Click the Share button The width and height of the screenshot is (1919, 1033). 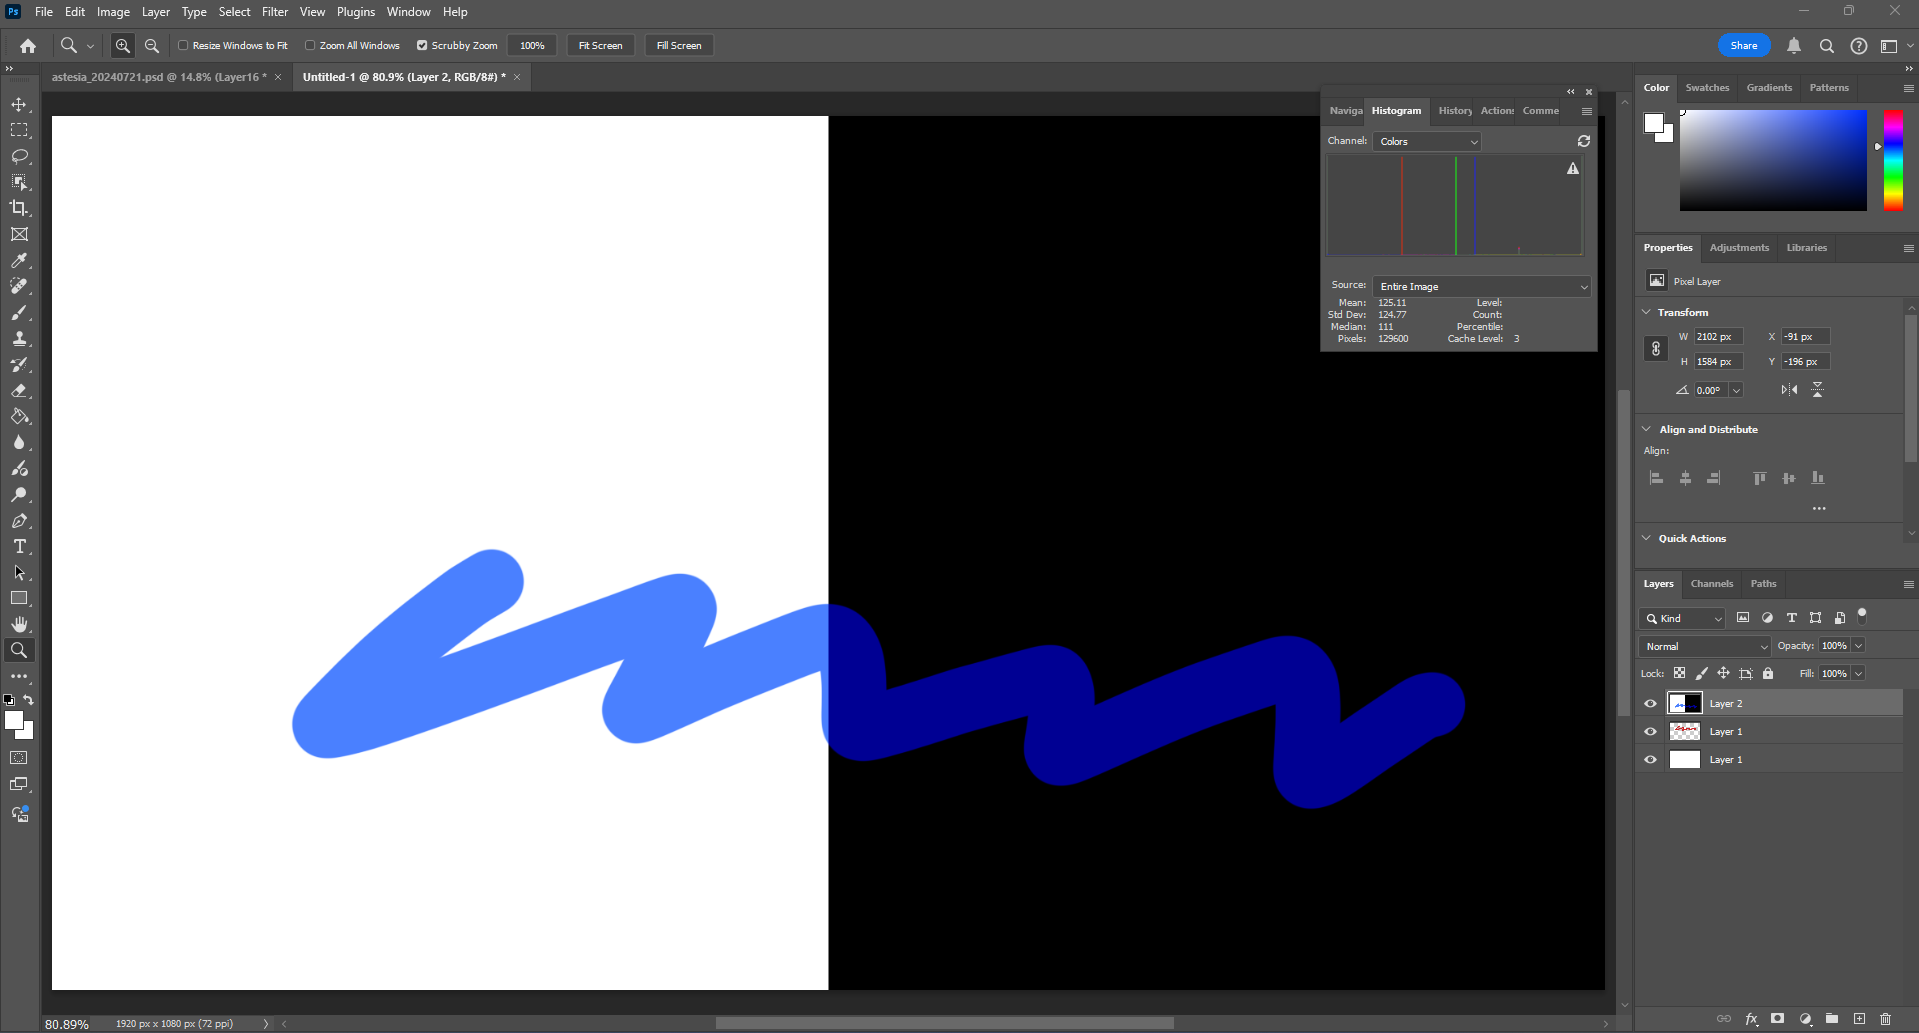pyautogui.click(x=1743, y=45)
